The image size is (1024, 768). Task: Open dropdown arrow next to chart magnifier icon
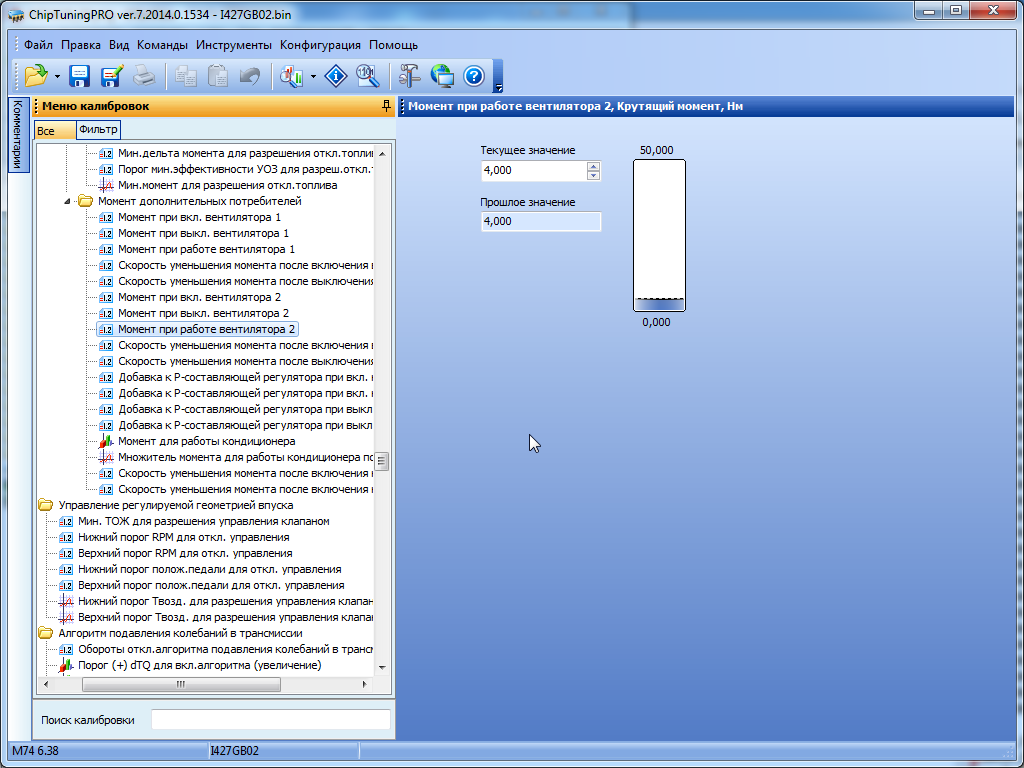(x=314, y=76)
